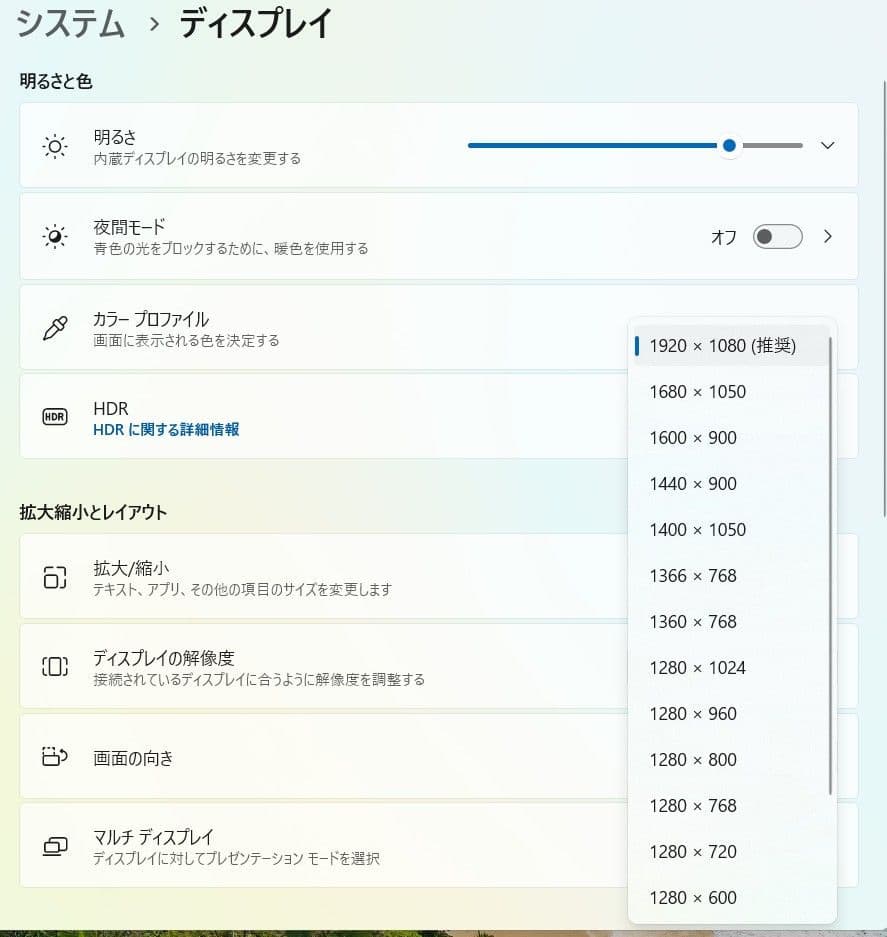Open the HDR に関する詳細情報 link
Screen dimensions: 887x937
point(166,427)
